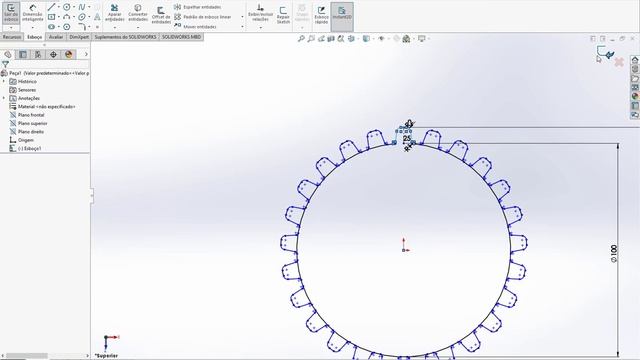This screenshot has height=360, width=640.
Task: Open the Spline tool dropdown arrow
Action: [x=89, y=7]
